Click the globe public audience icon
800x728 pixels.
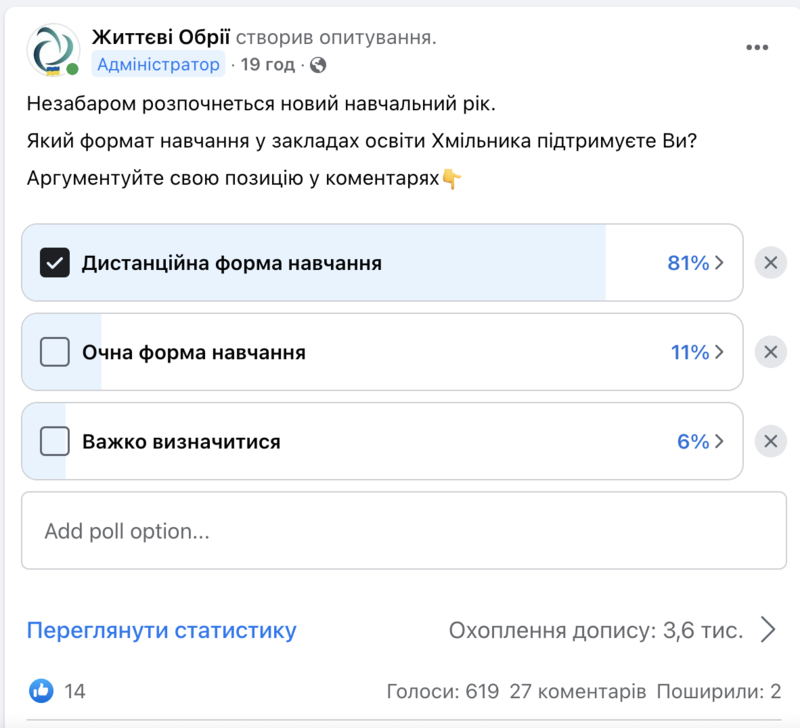(x=318, y=65)
